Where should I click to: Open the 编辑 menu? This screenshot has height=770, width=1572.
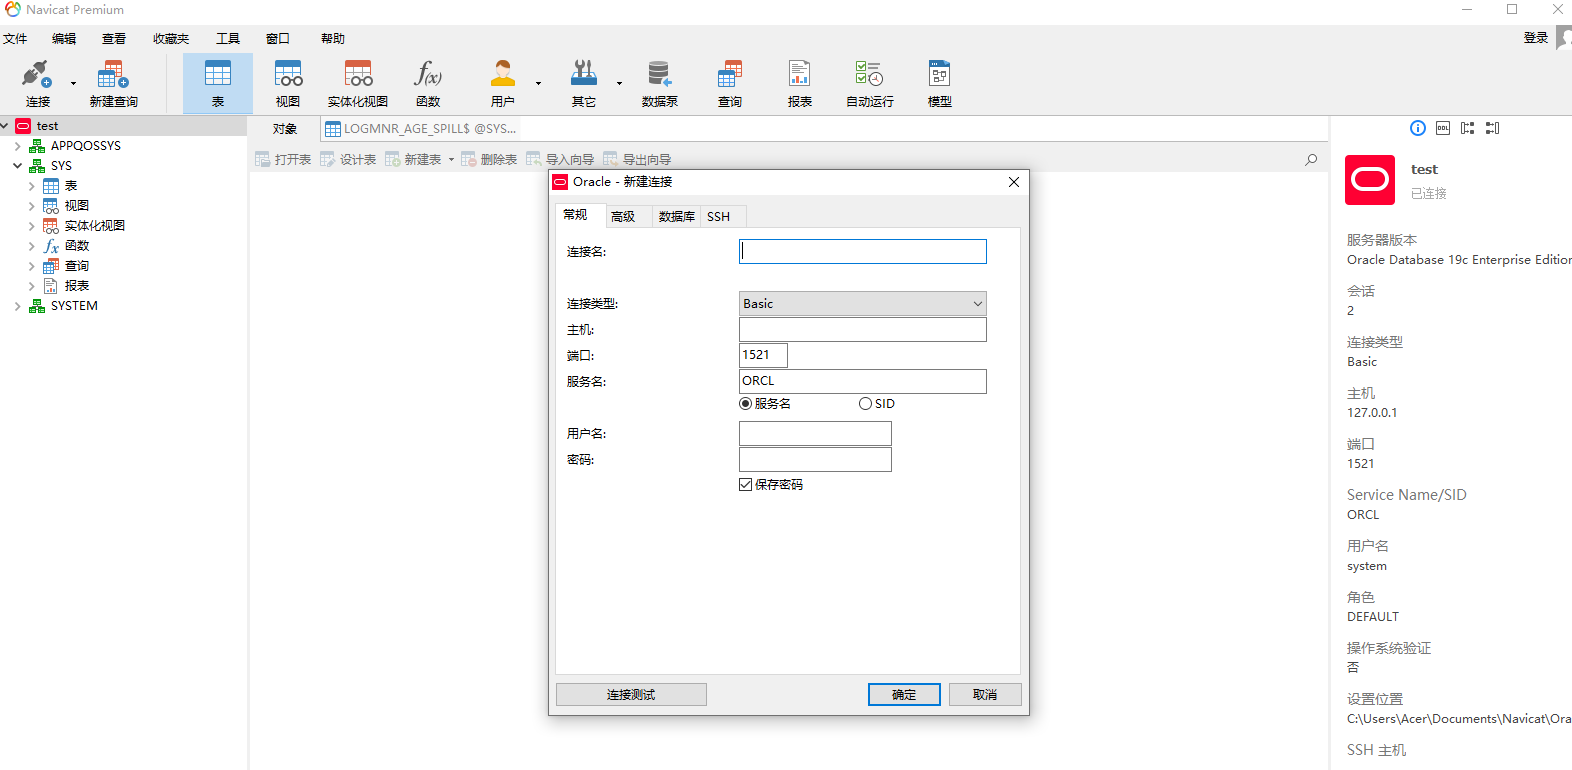pyautogui.click(x=64, y=38)
